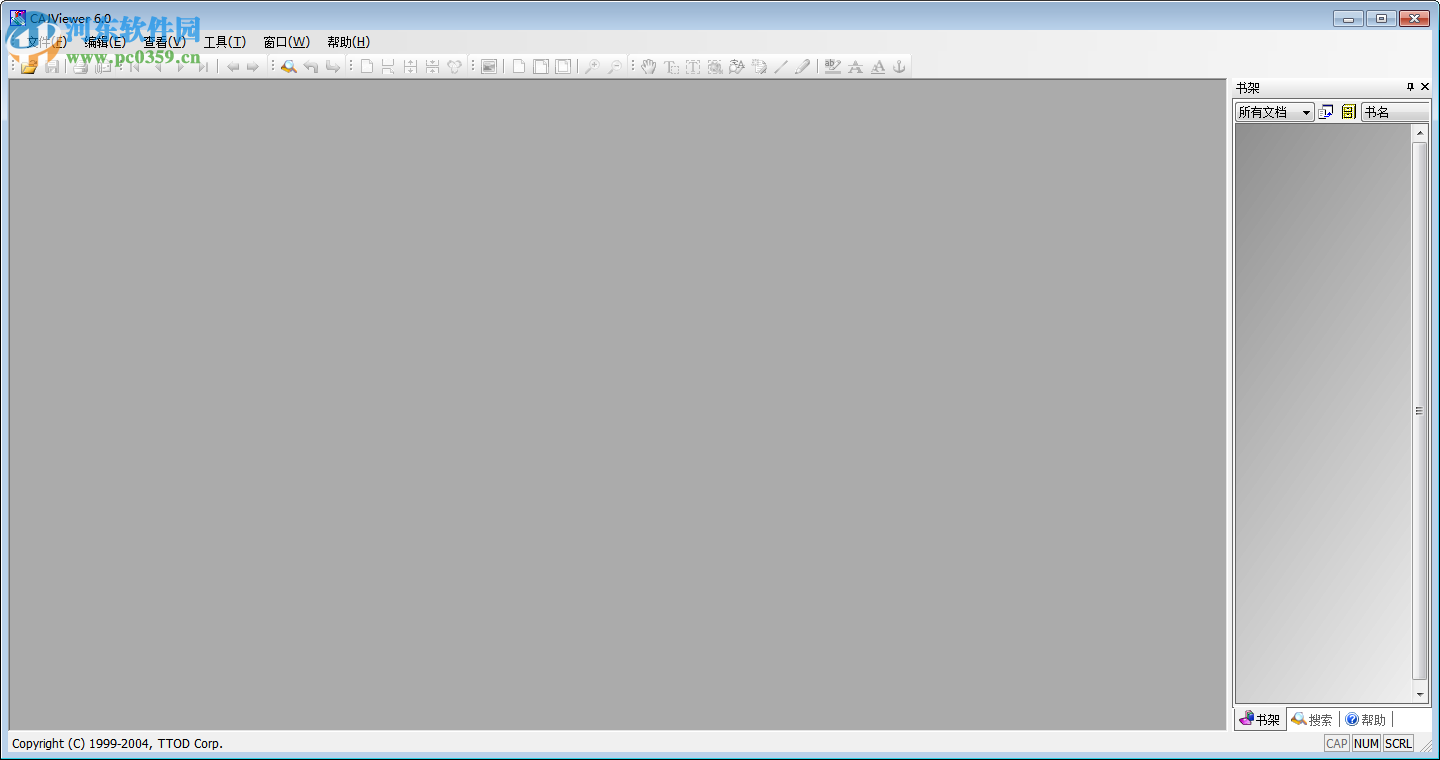Image resolution: width=1440 pixels, height=760 pixels.
Task: Open the 帮助 tab in the side panel
Action: tap(1366, 719)
